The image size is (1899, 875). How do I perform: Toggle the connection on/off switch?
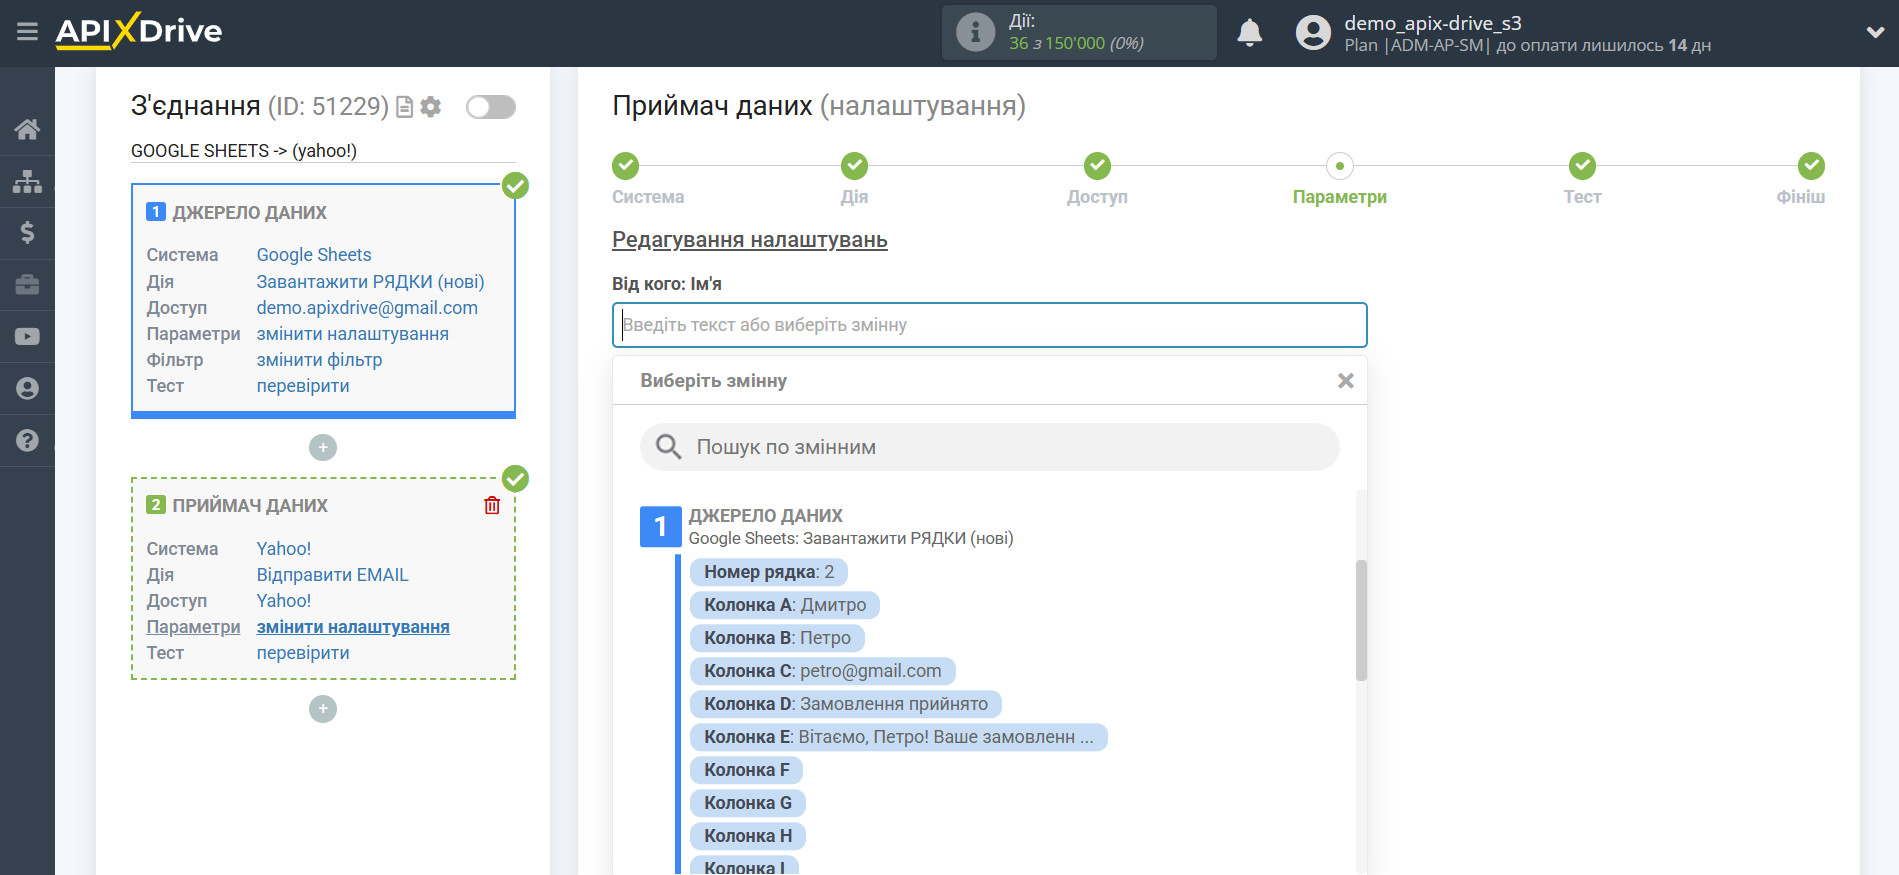[x=491, y=107]
